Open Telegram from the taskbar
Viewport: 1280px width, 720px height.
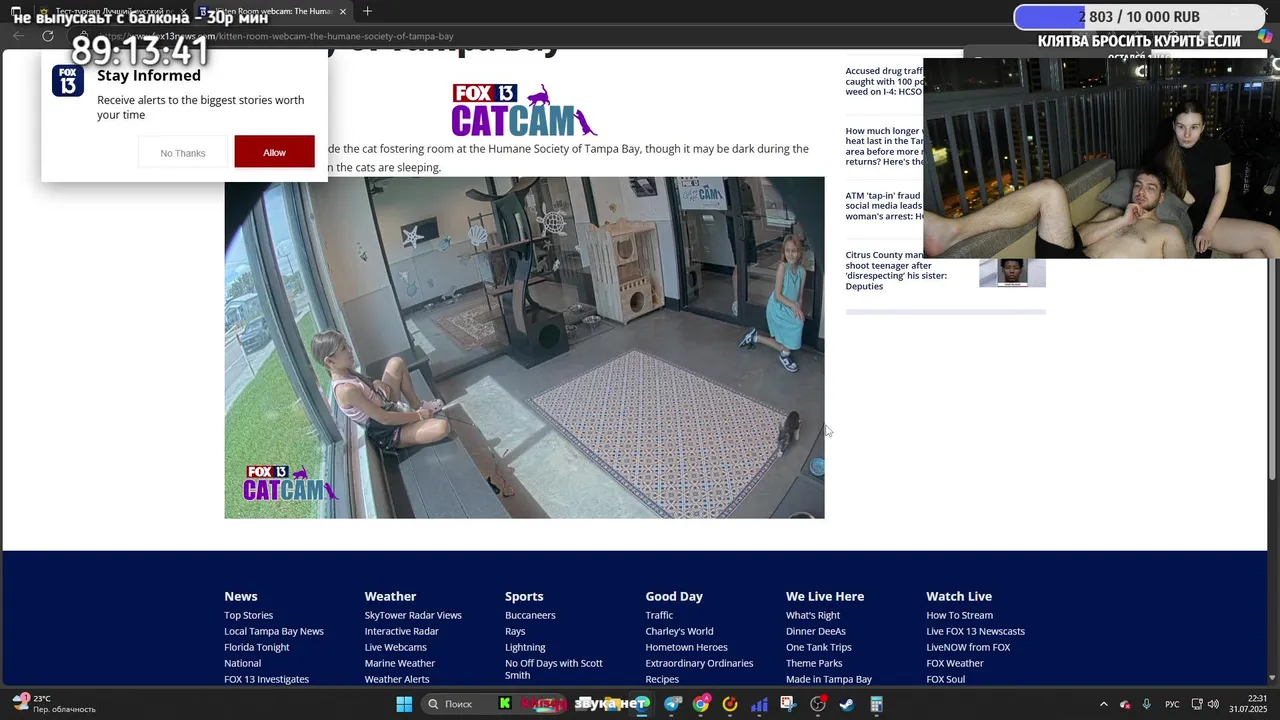click(672, 704)
